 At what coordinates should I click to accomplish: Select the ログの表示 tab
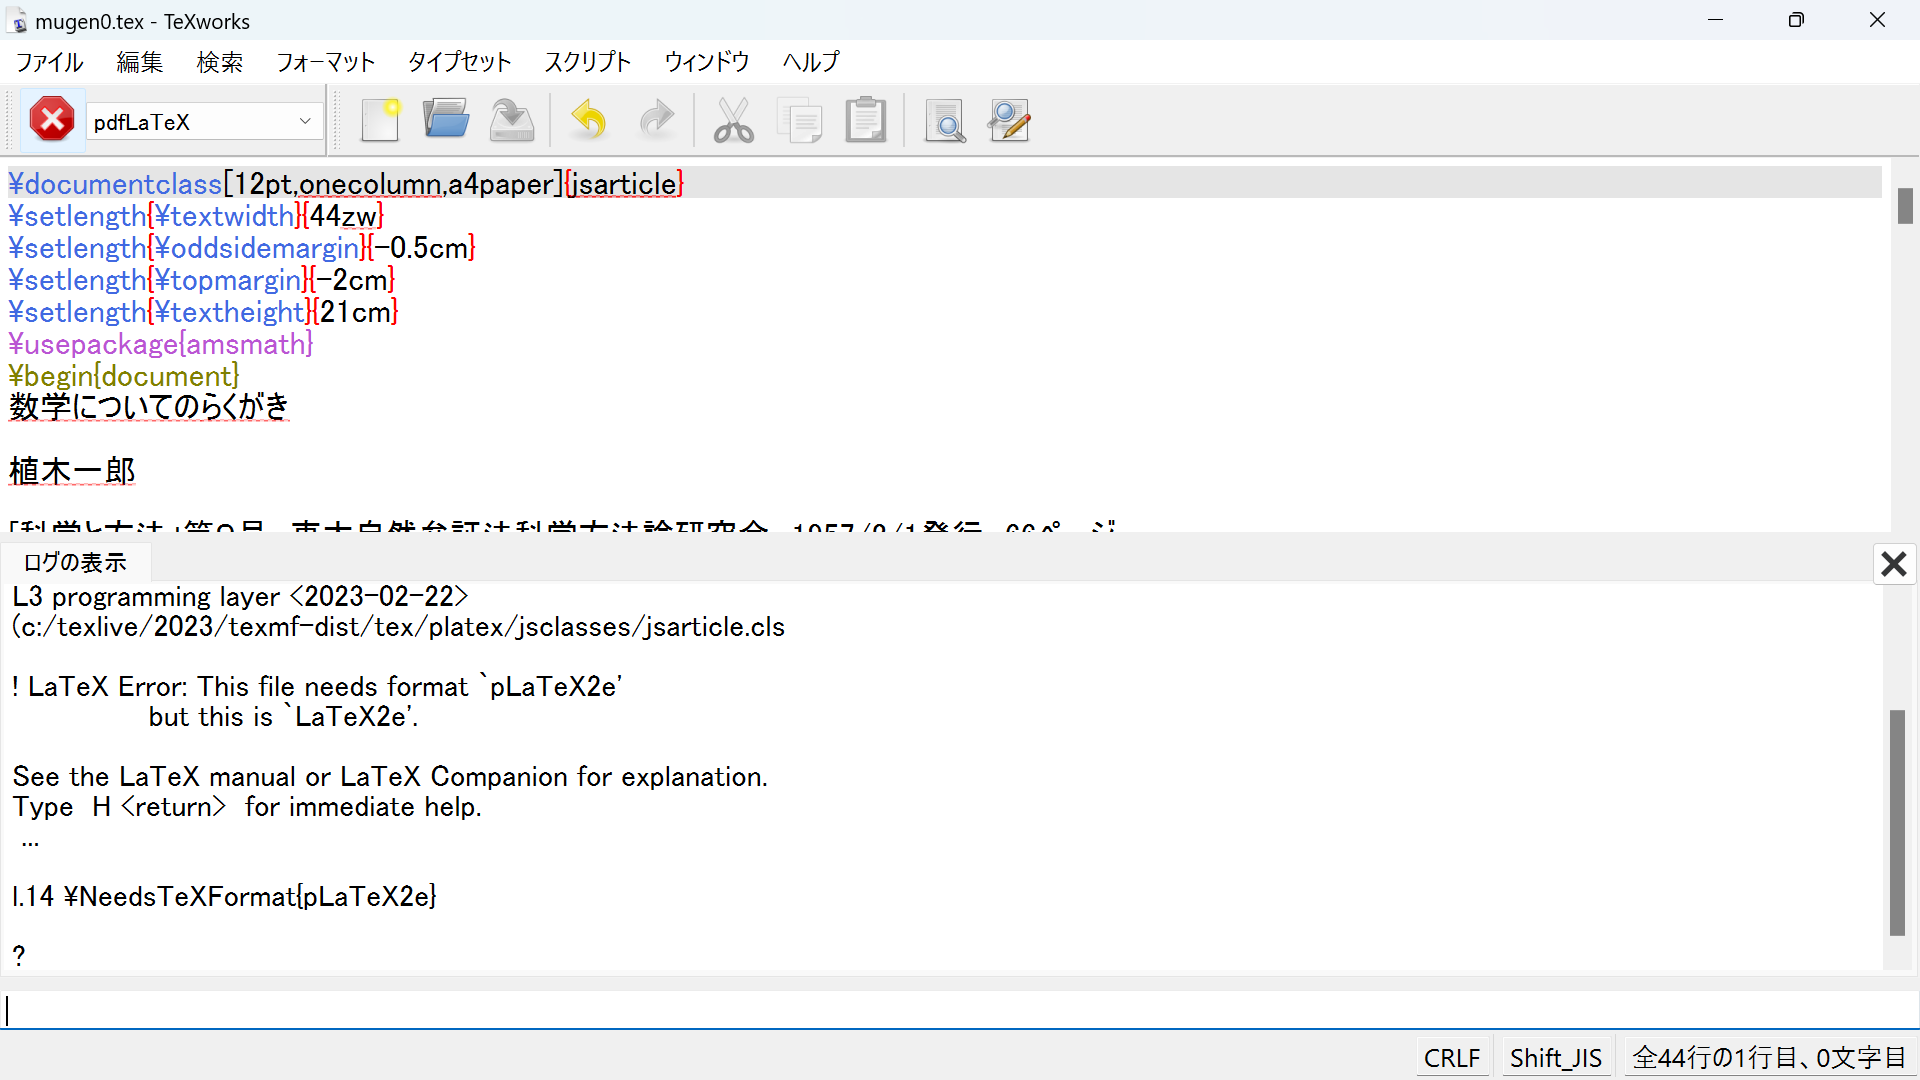tap(75, 563)
